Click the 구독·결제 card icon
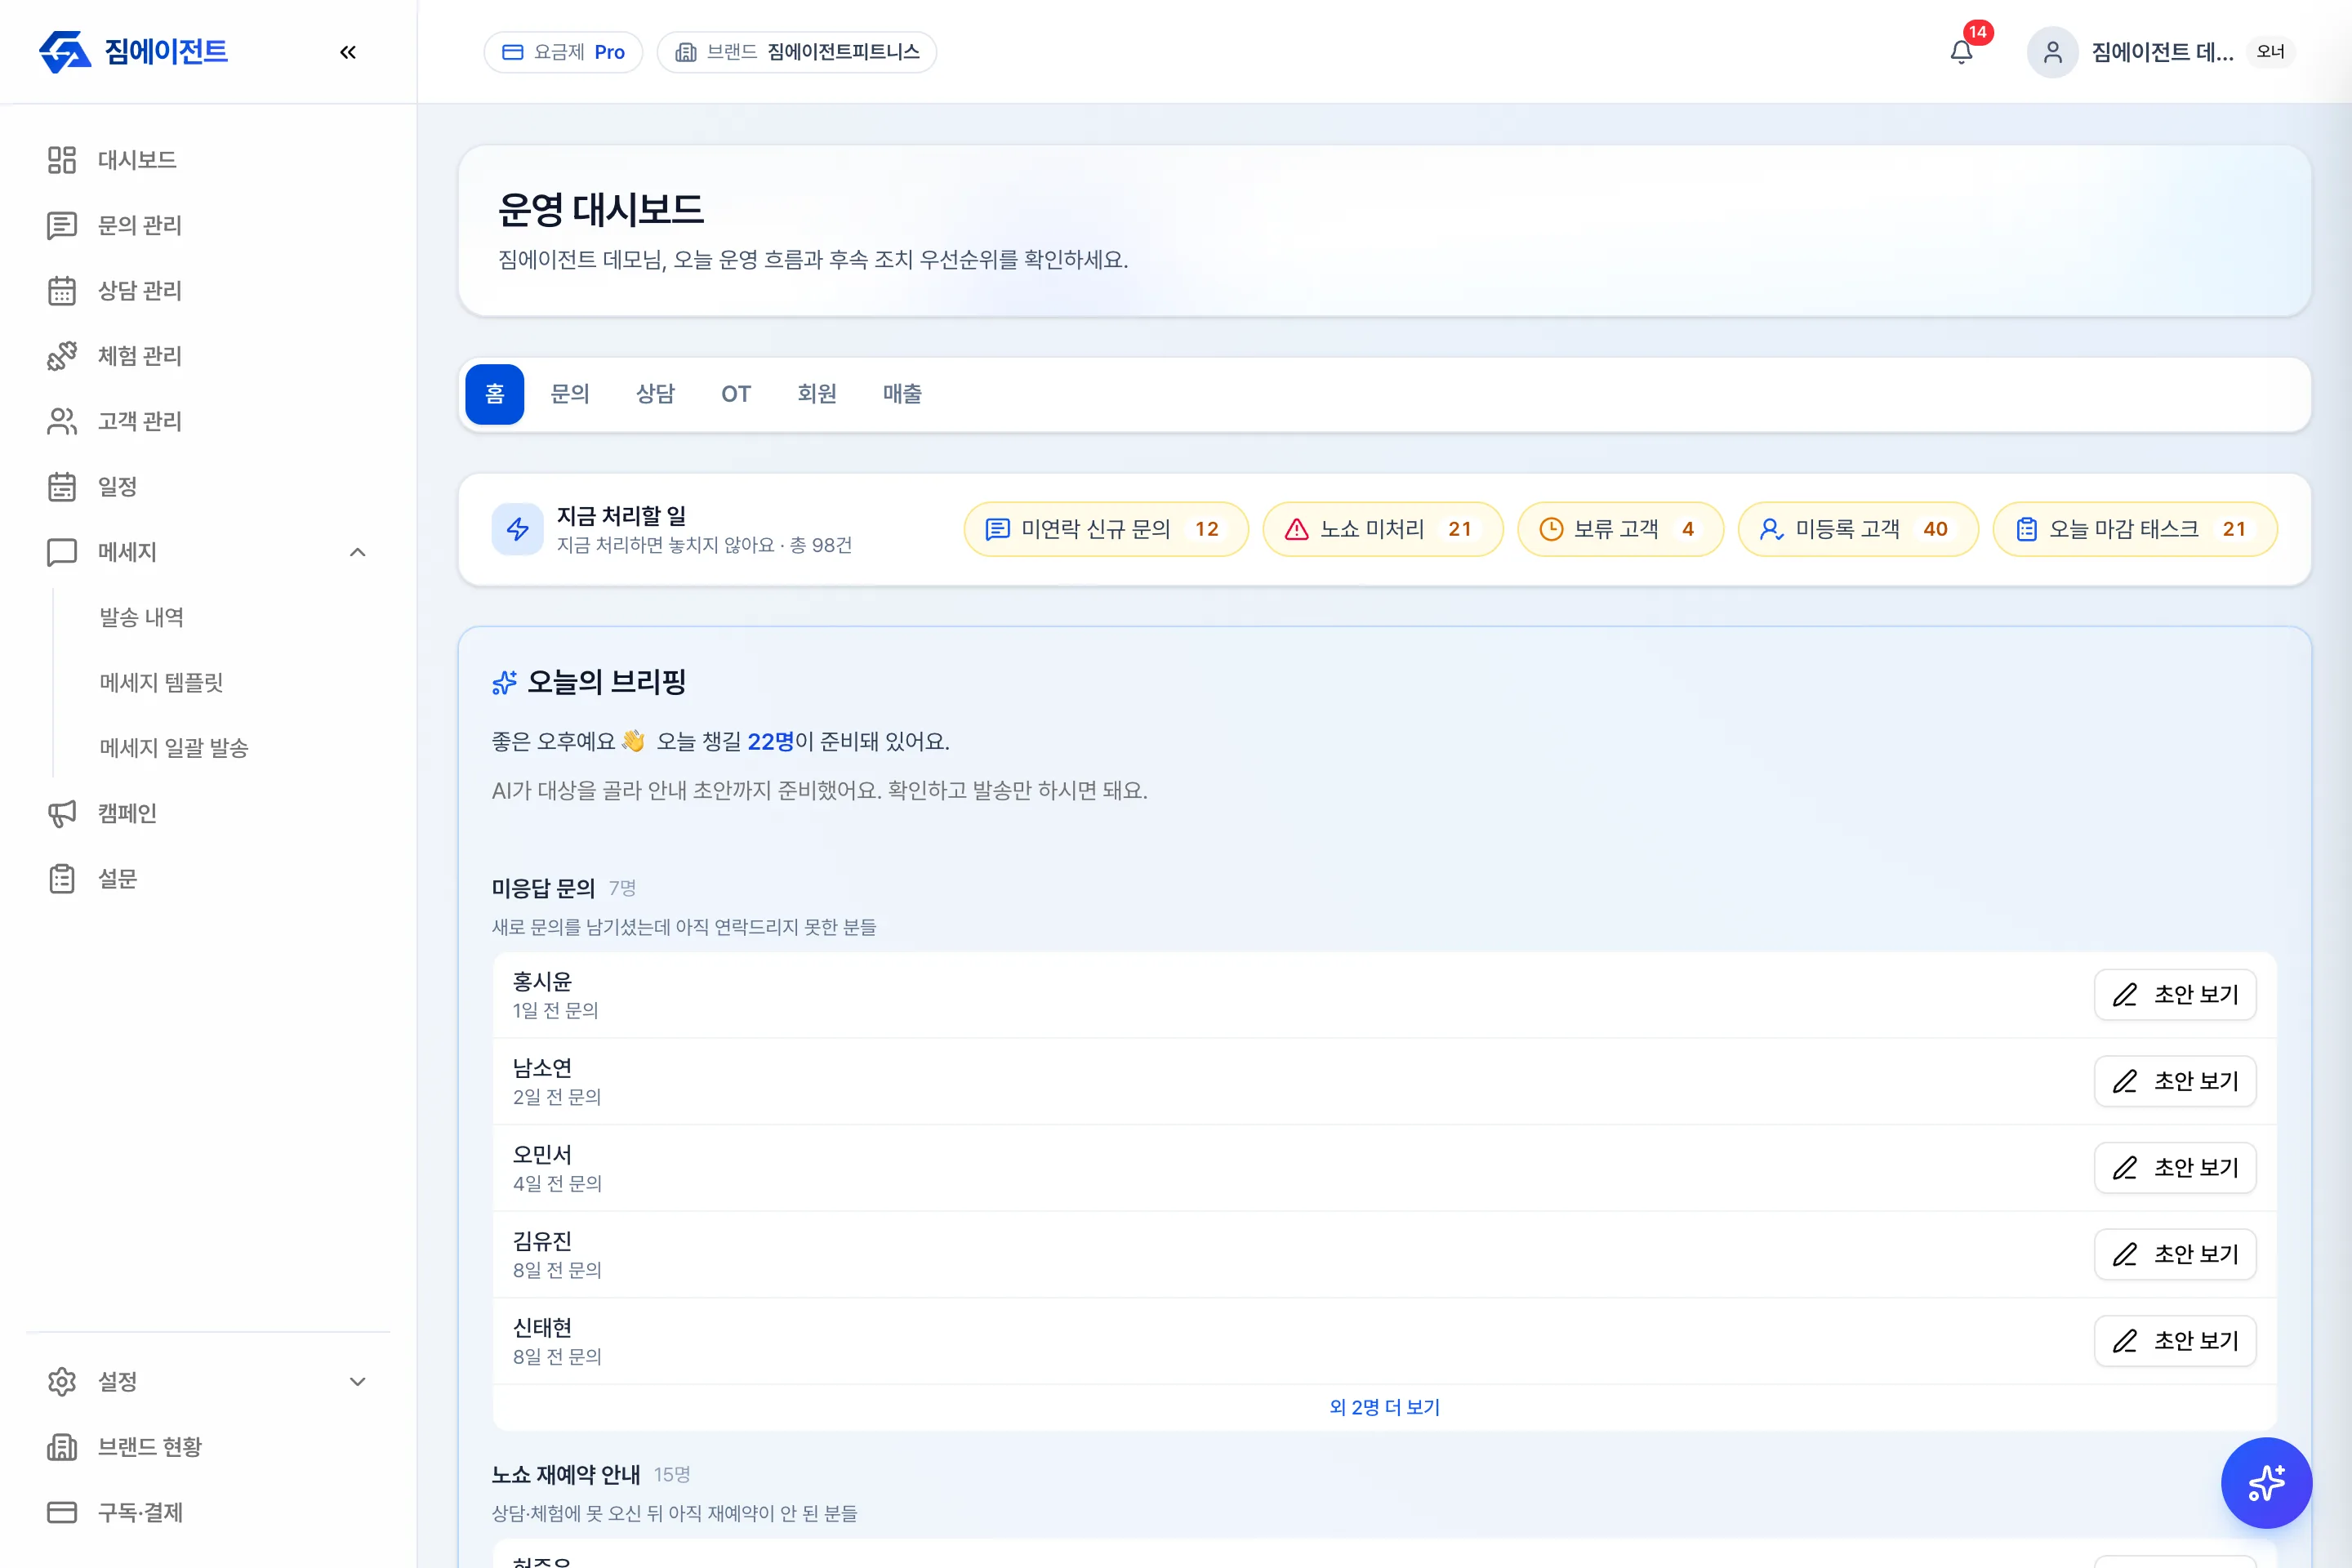 tap(62, 1512)
